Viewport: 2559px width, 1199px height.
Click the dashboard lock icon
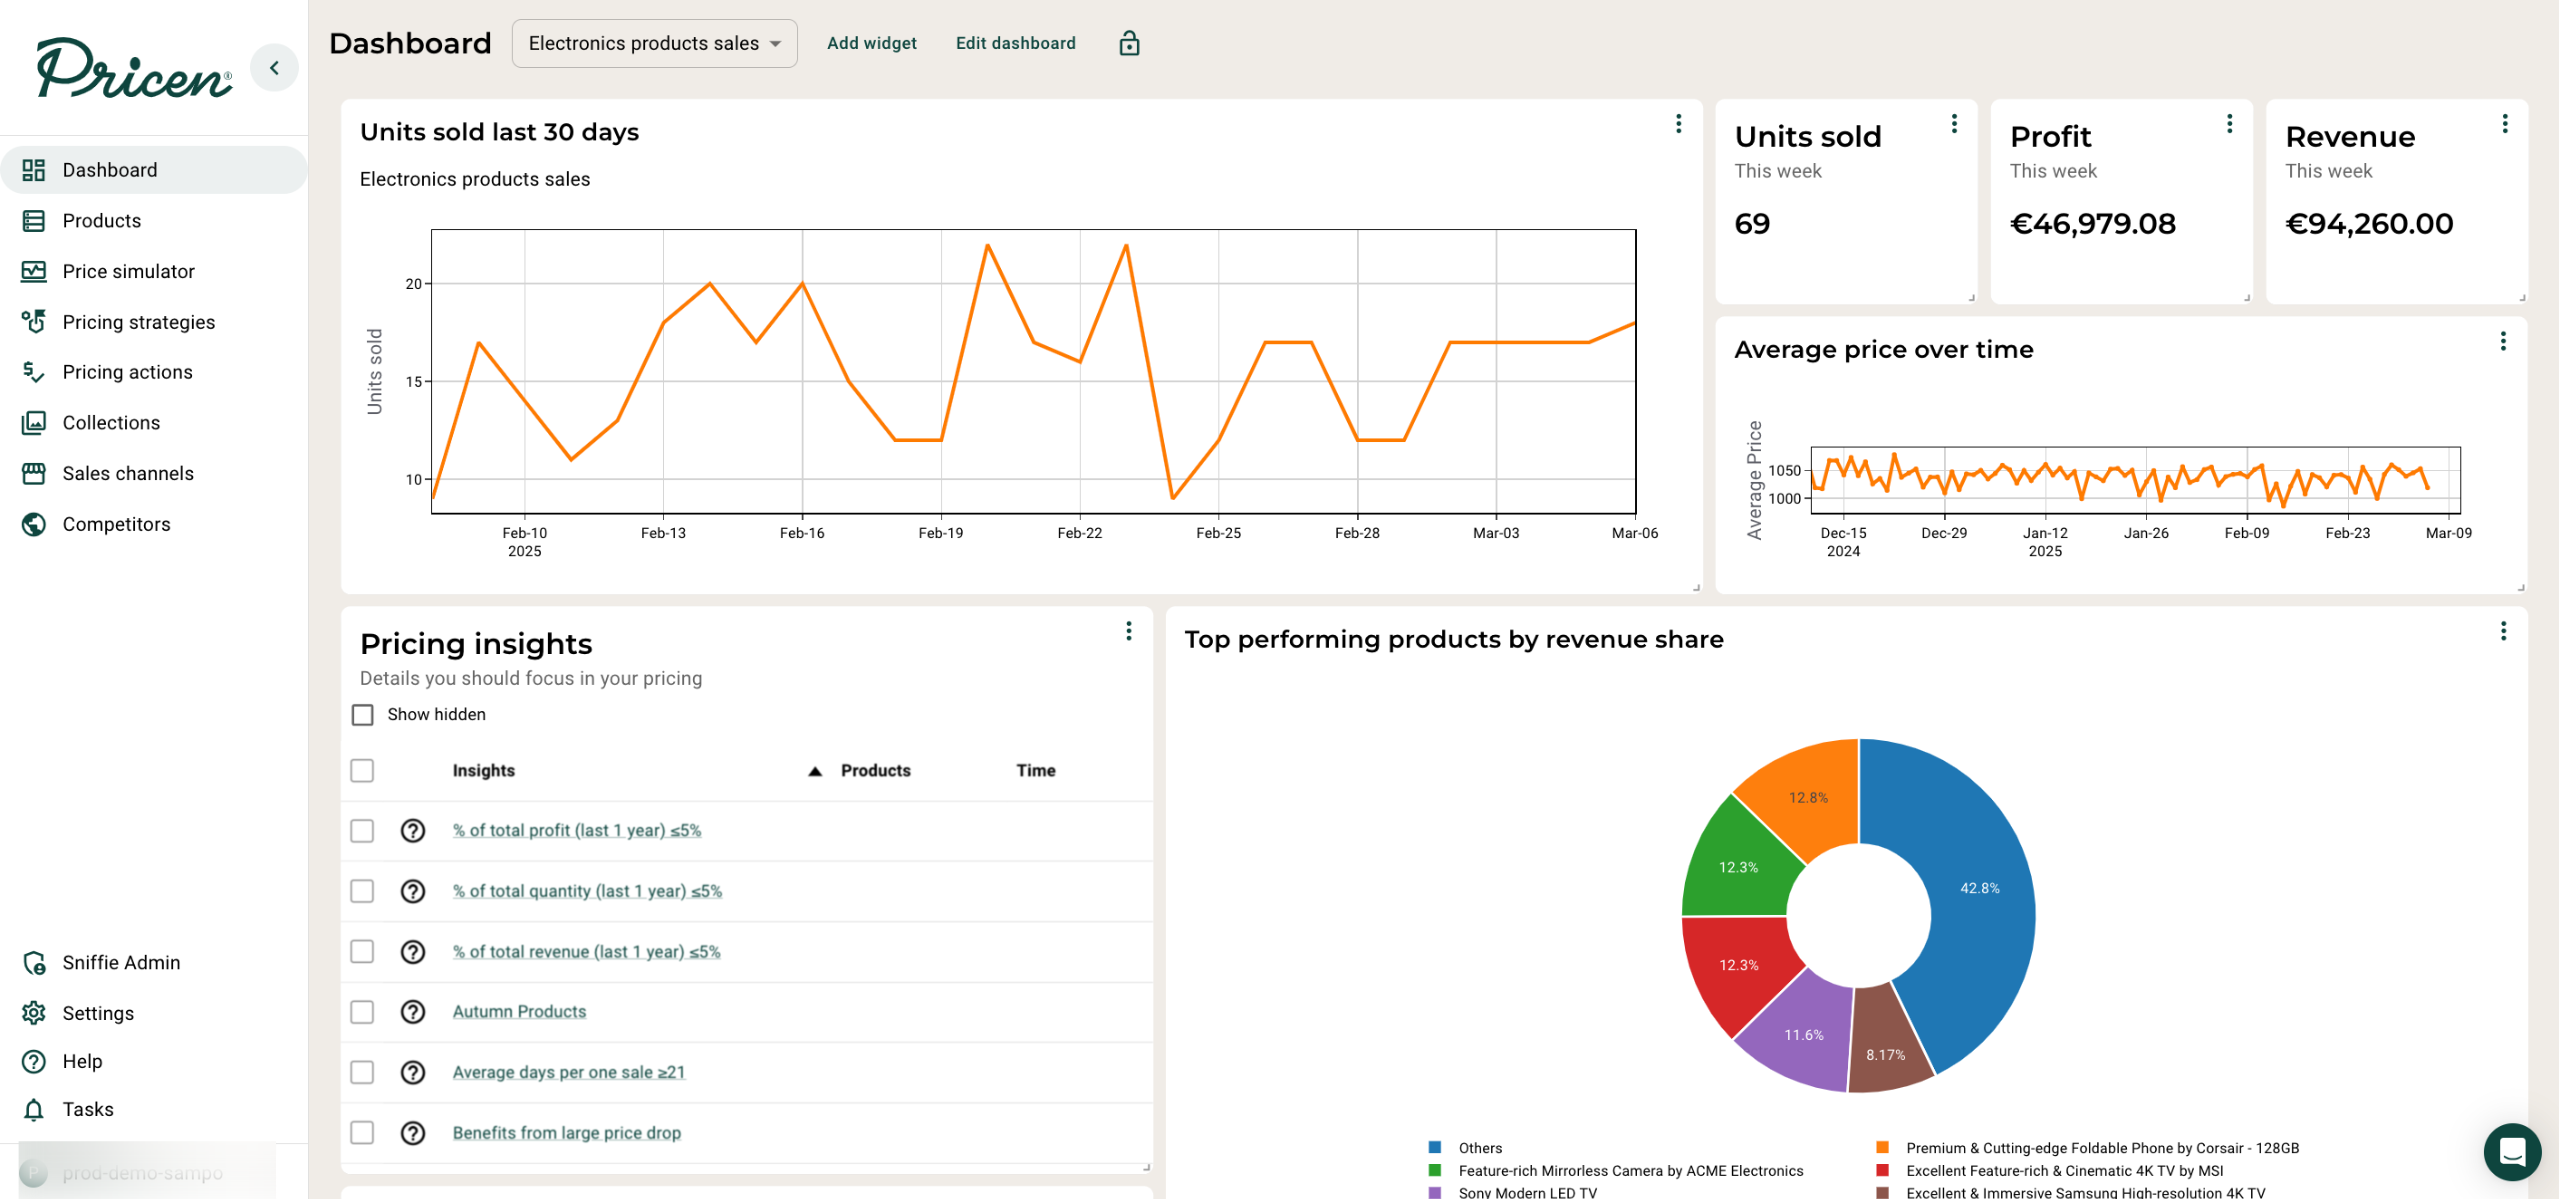tap(1129, 43)
